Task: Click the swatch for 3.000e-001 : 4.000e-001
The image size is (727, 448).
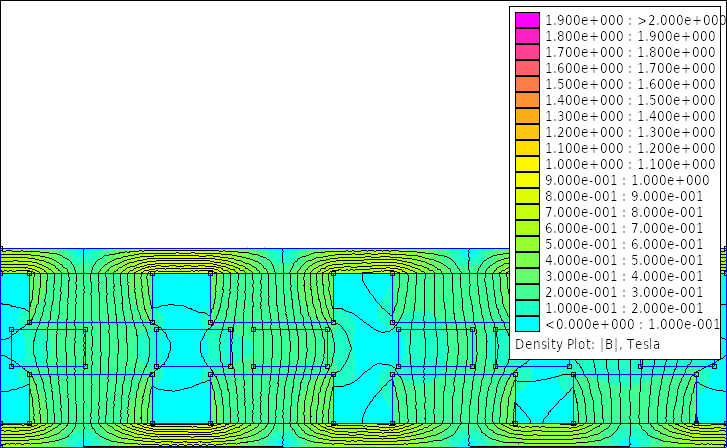Action: coord(527,276)
